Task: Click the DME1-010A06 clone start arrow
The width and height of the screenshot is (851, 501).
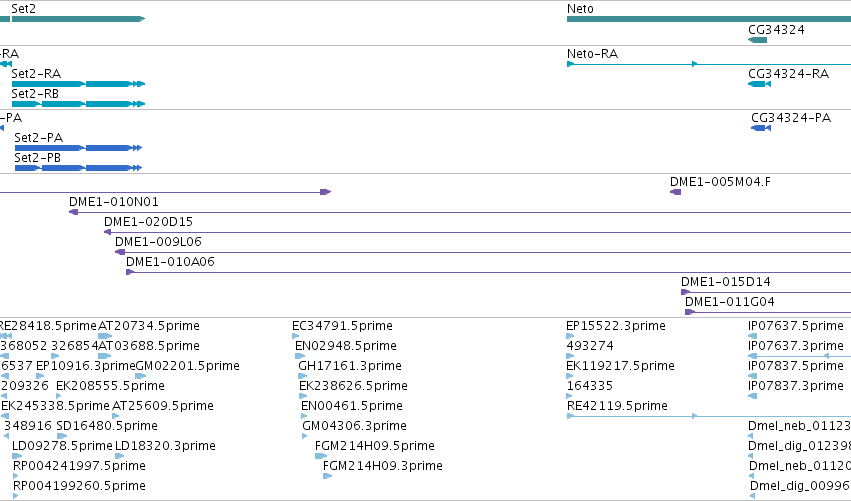Action: [130, 272]
